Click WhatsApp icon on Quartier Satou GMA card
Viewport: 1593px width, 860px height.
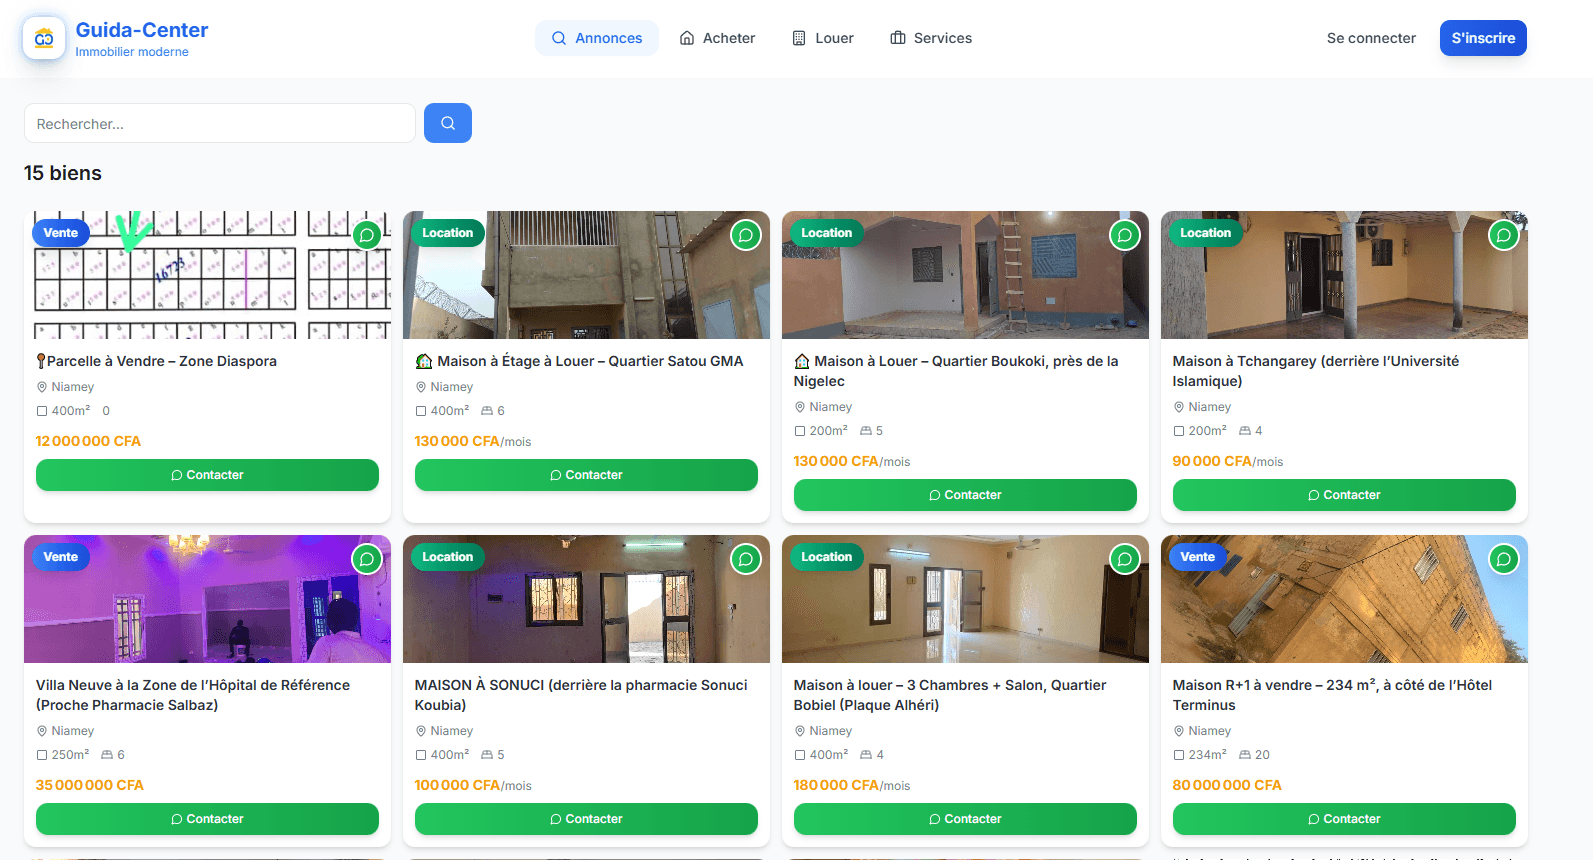point(746,235)
